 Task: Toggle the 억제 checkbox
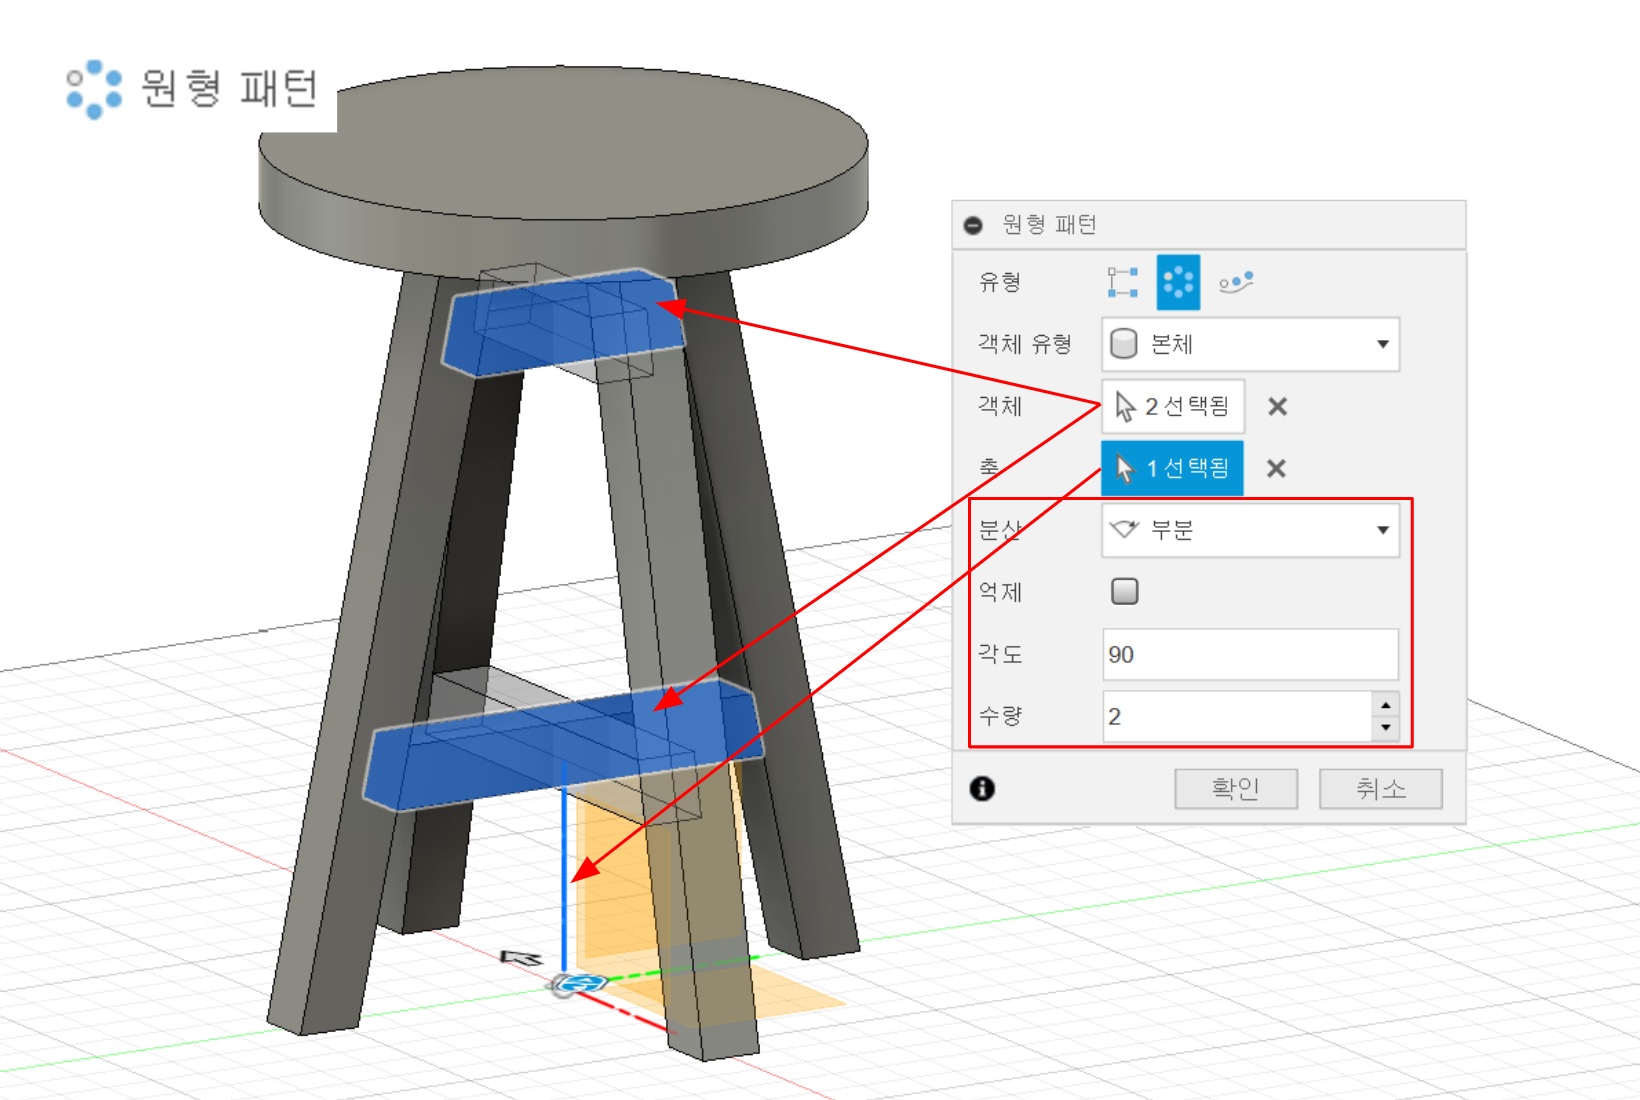1125,591
